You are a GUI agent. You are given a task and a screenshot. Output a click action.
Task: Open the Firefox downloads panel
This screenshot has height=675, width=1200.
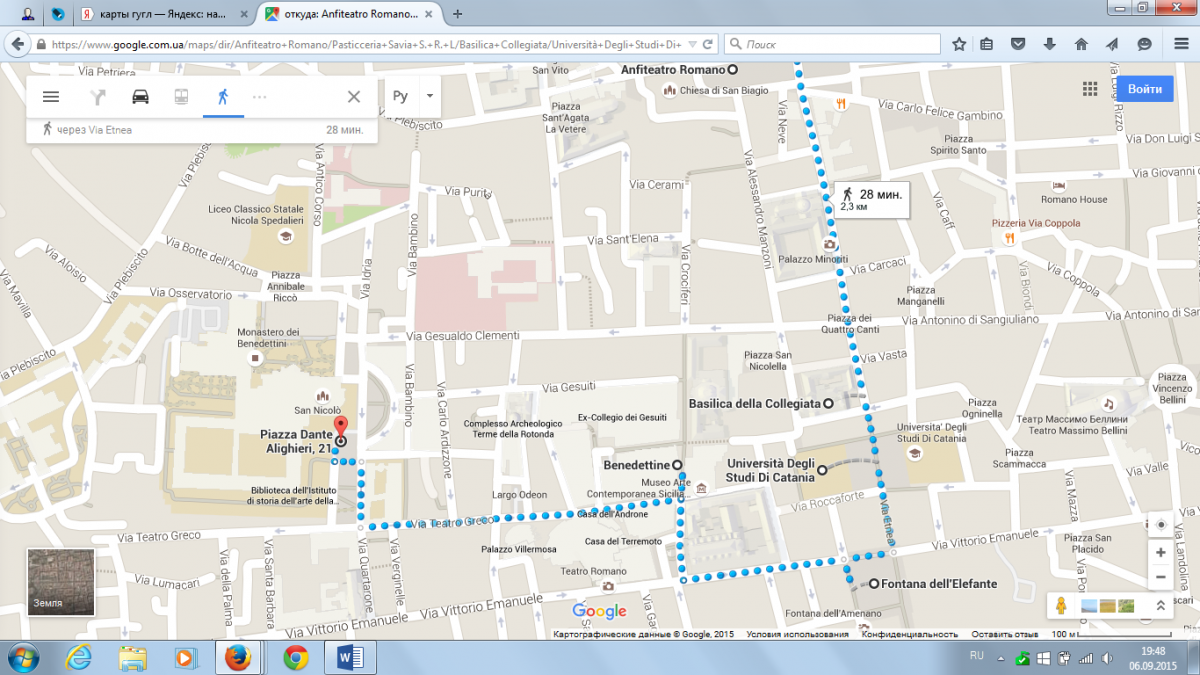click(1049, 45)
